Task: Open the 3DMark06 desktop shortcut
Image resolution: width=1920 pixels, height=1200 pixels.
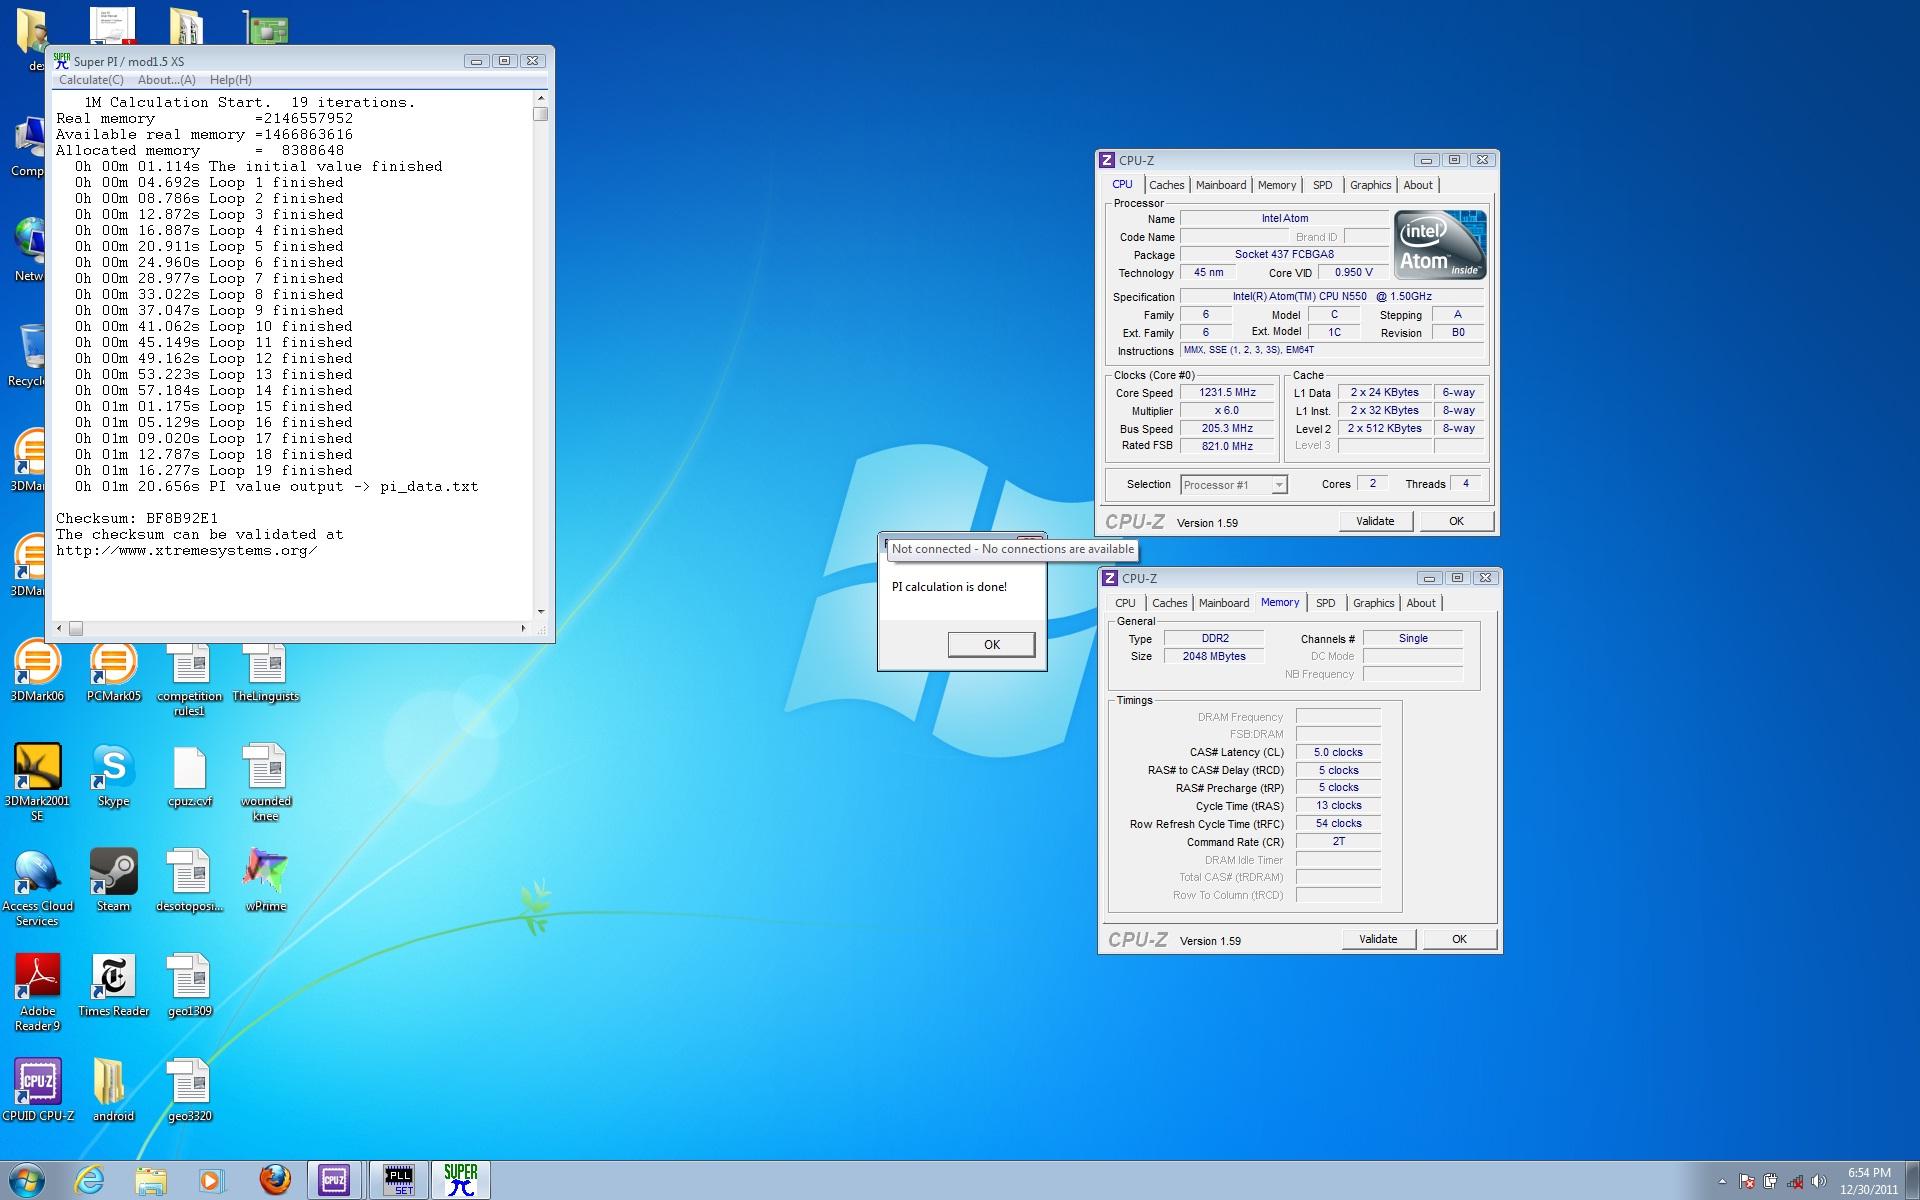Action: pyautogui.click(x=37, y=672)
